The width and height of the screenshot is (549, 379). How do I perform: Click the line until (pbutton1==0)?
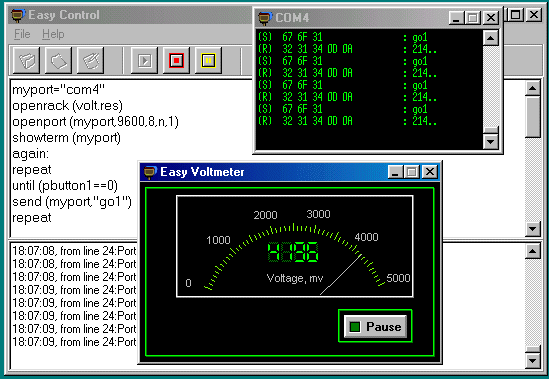click(65, 186)
